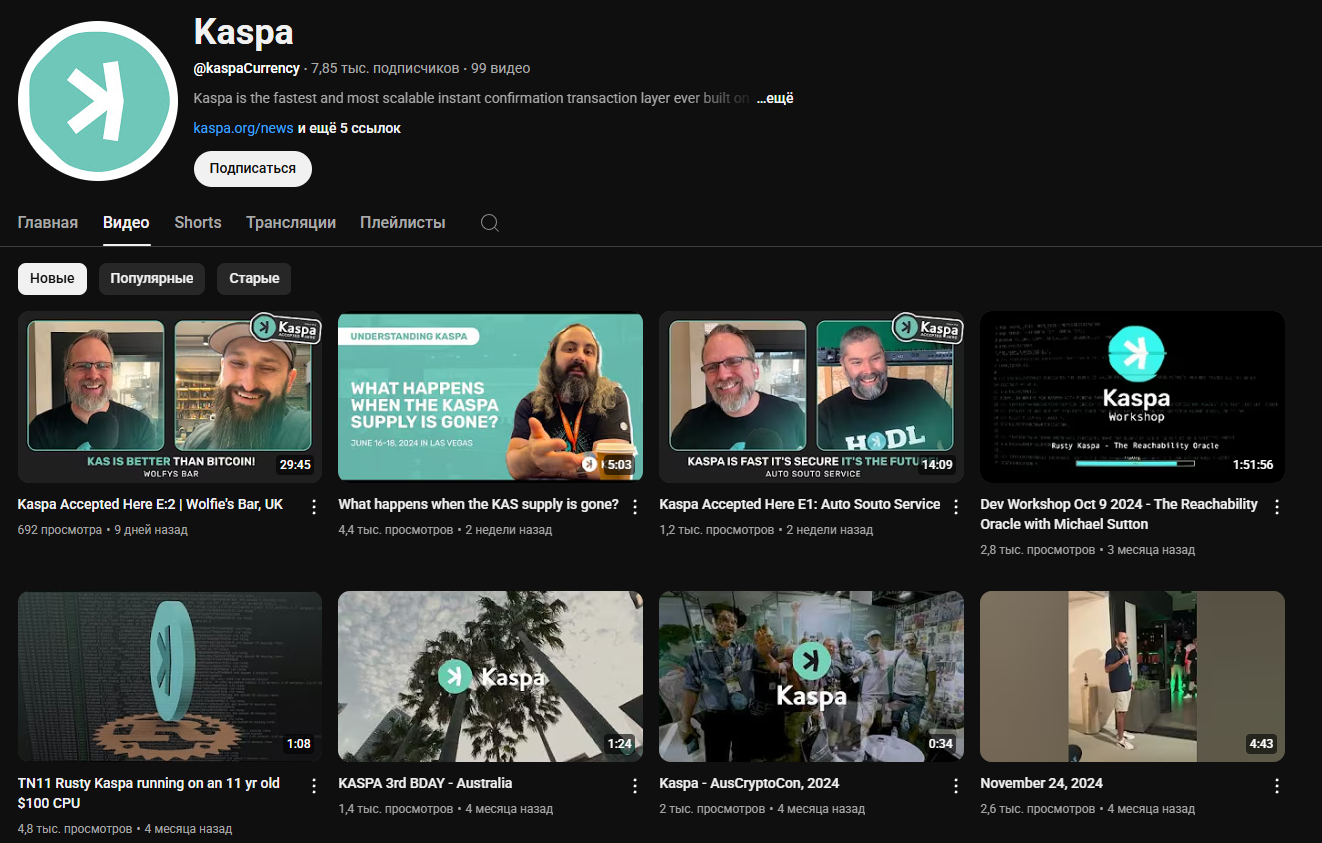The height and width of the screenshot is (843, 1322).
Task: Play the palm trees KASPA 3rd BDAY thumbnail
Action: [x=491, y=676]
